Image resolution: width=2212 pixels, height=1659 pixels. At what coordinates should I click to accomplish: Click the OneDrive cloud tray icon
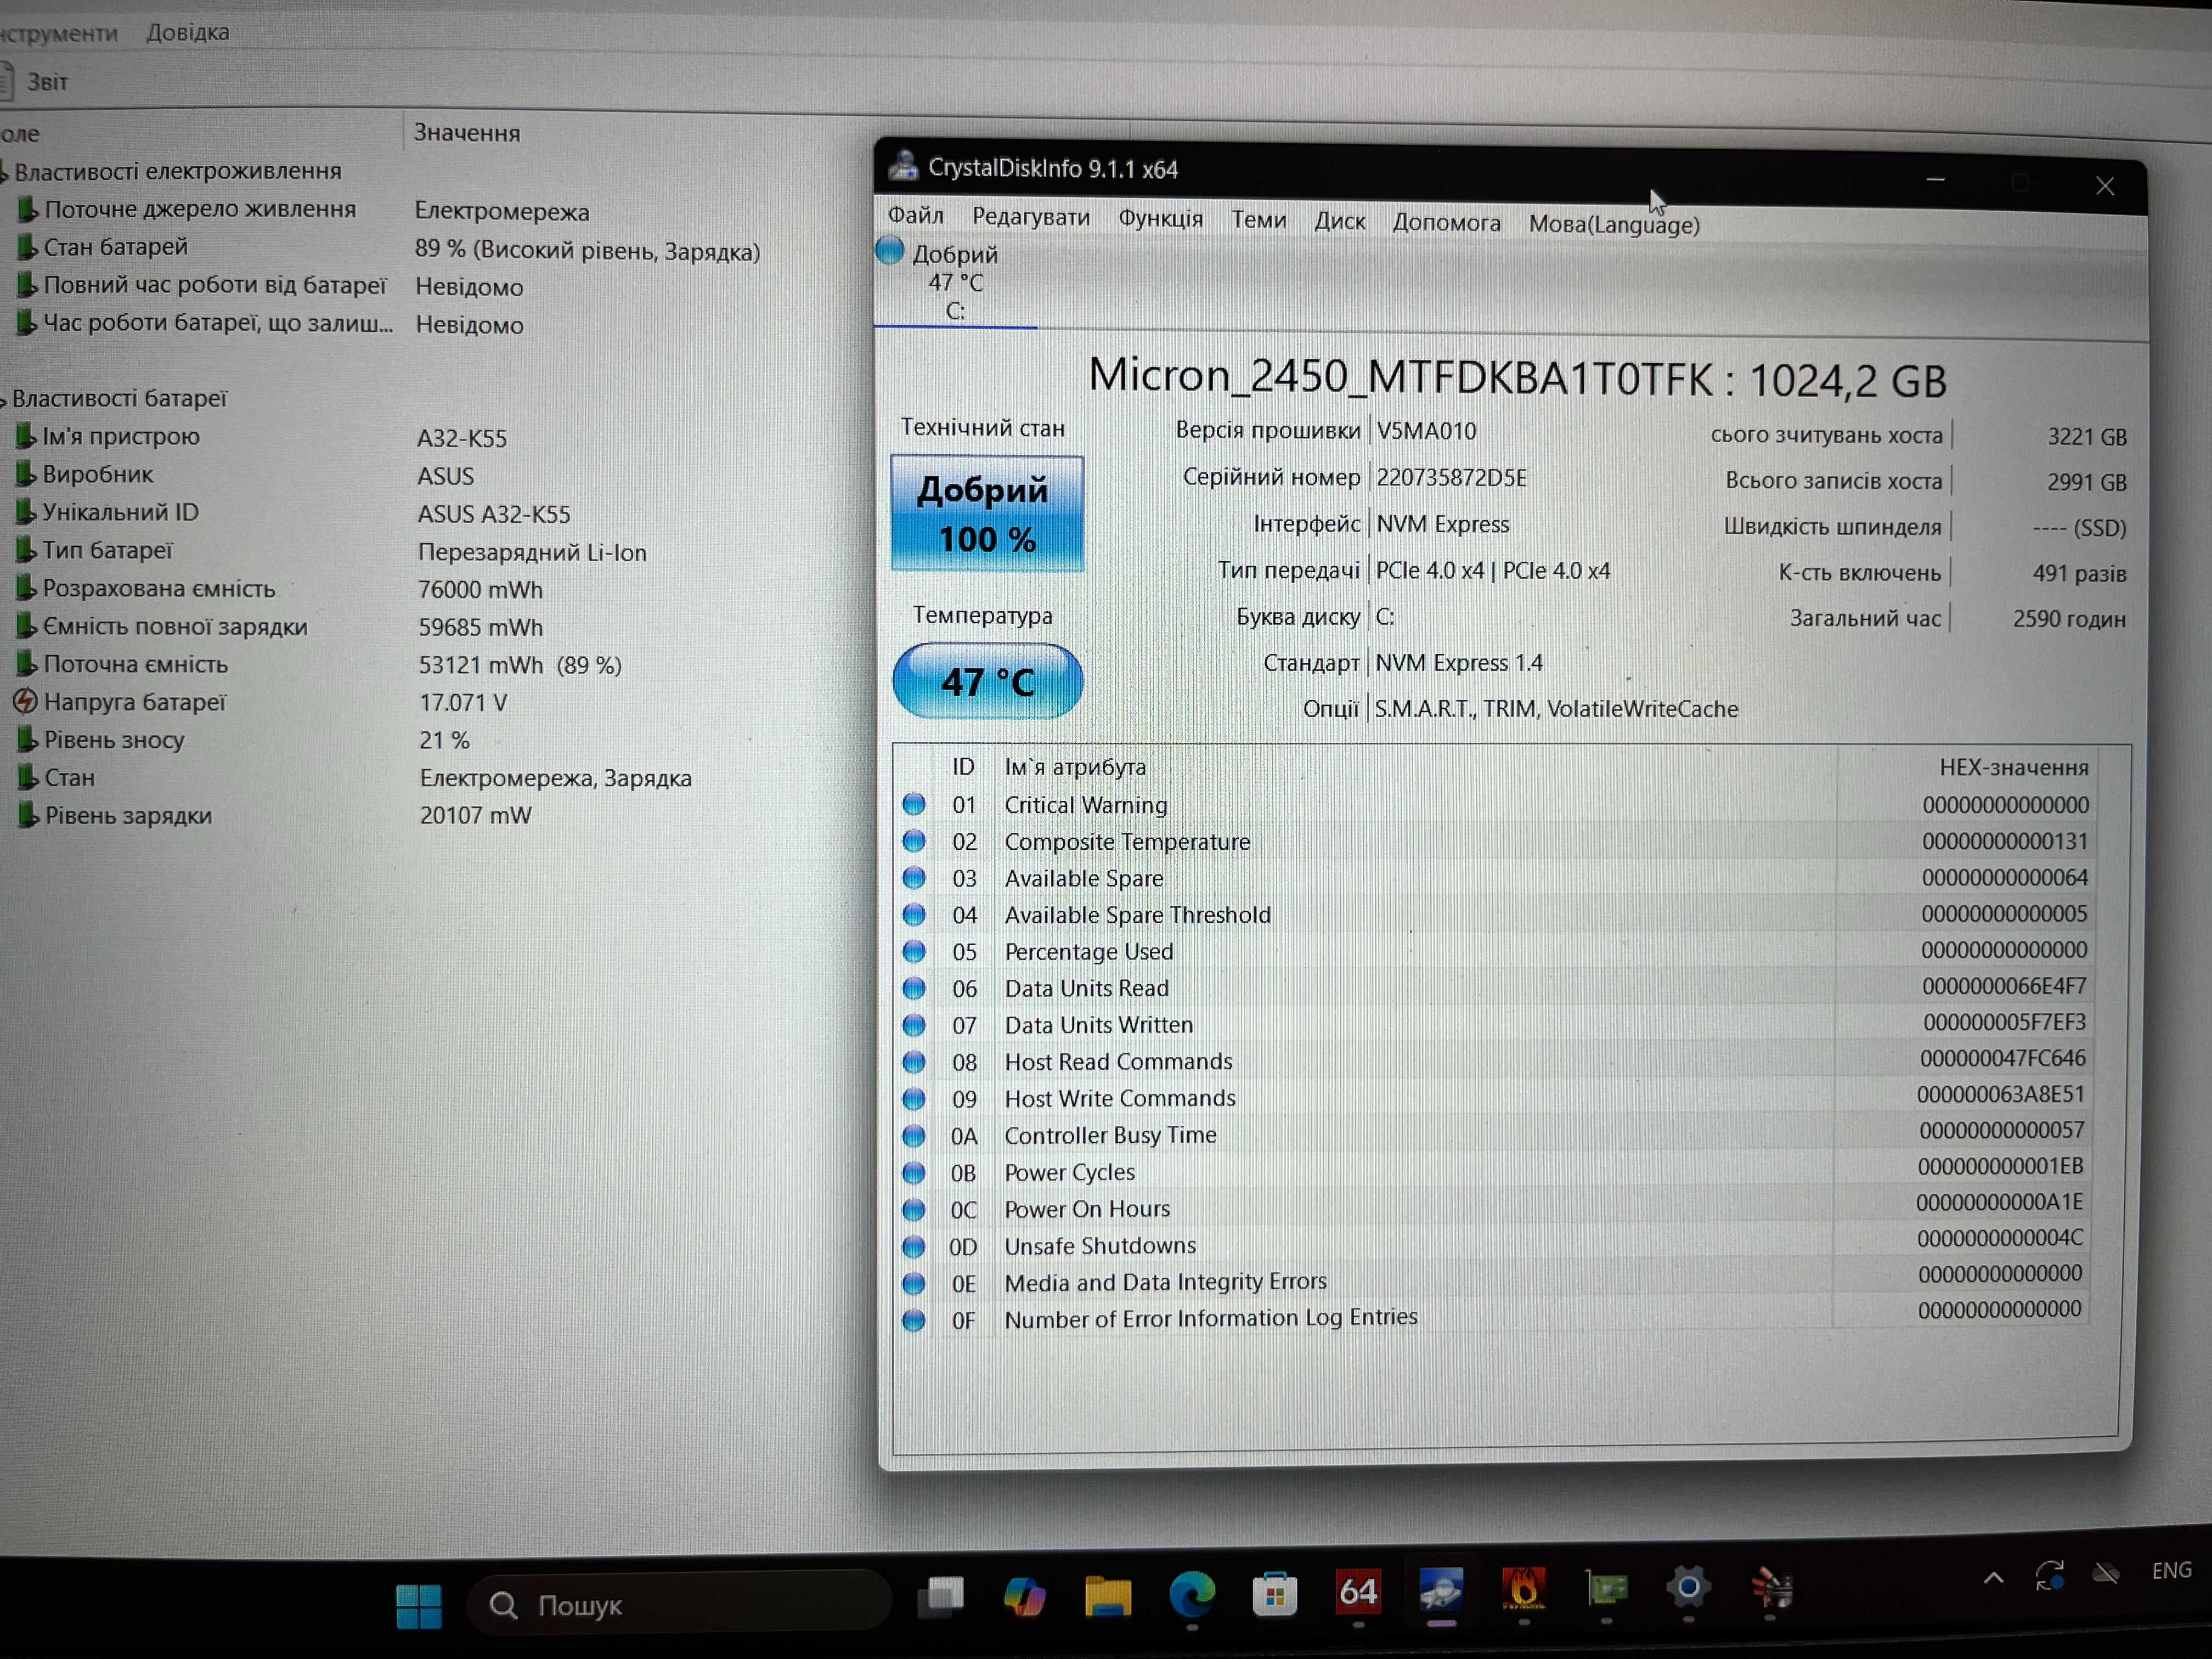pos(2105,1574)
